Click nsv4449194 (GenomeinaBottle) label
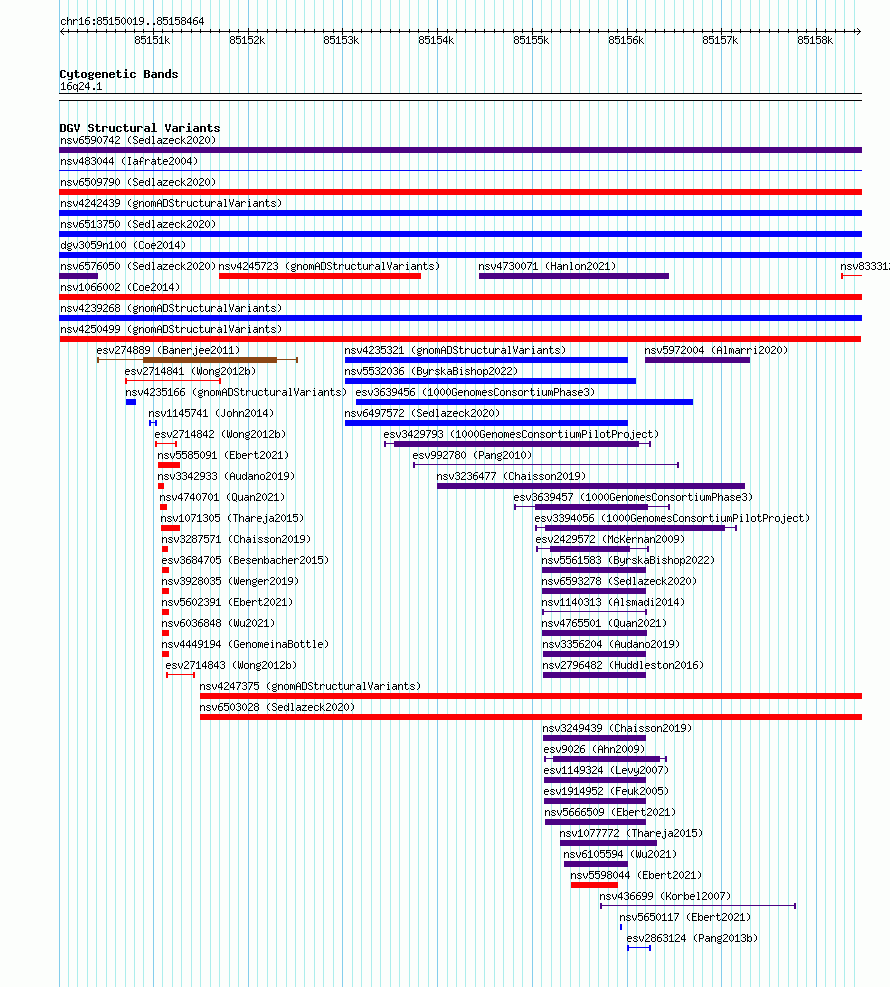 point(245,645)
